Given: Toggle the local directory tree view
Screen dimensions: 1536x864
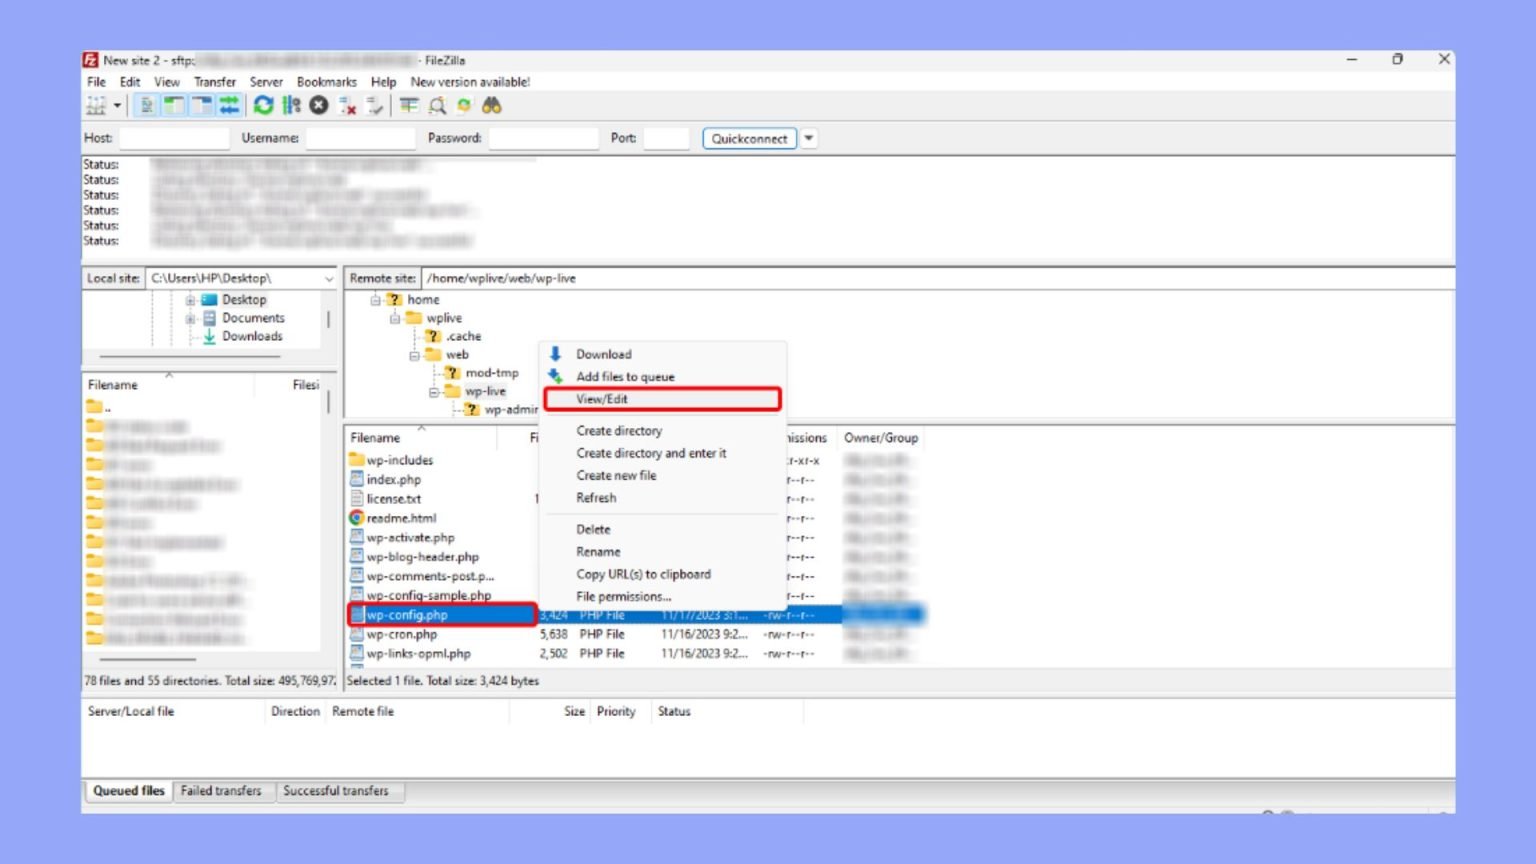Looking at the screenshot, I should (x=174, y=105).
